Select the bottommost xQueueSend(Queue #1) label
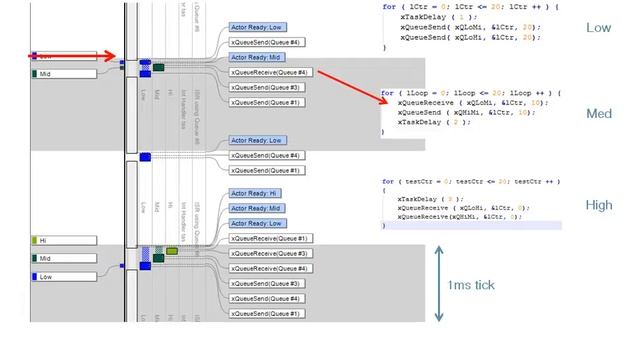 coord(267,314)
